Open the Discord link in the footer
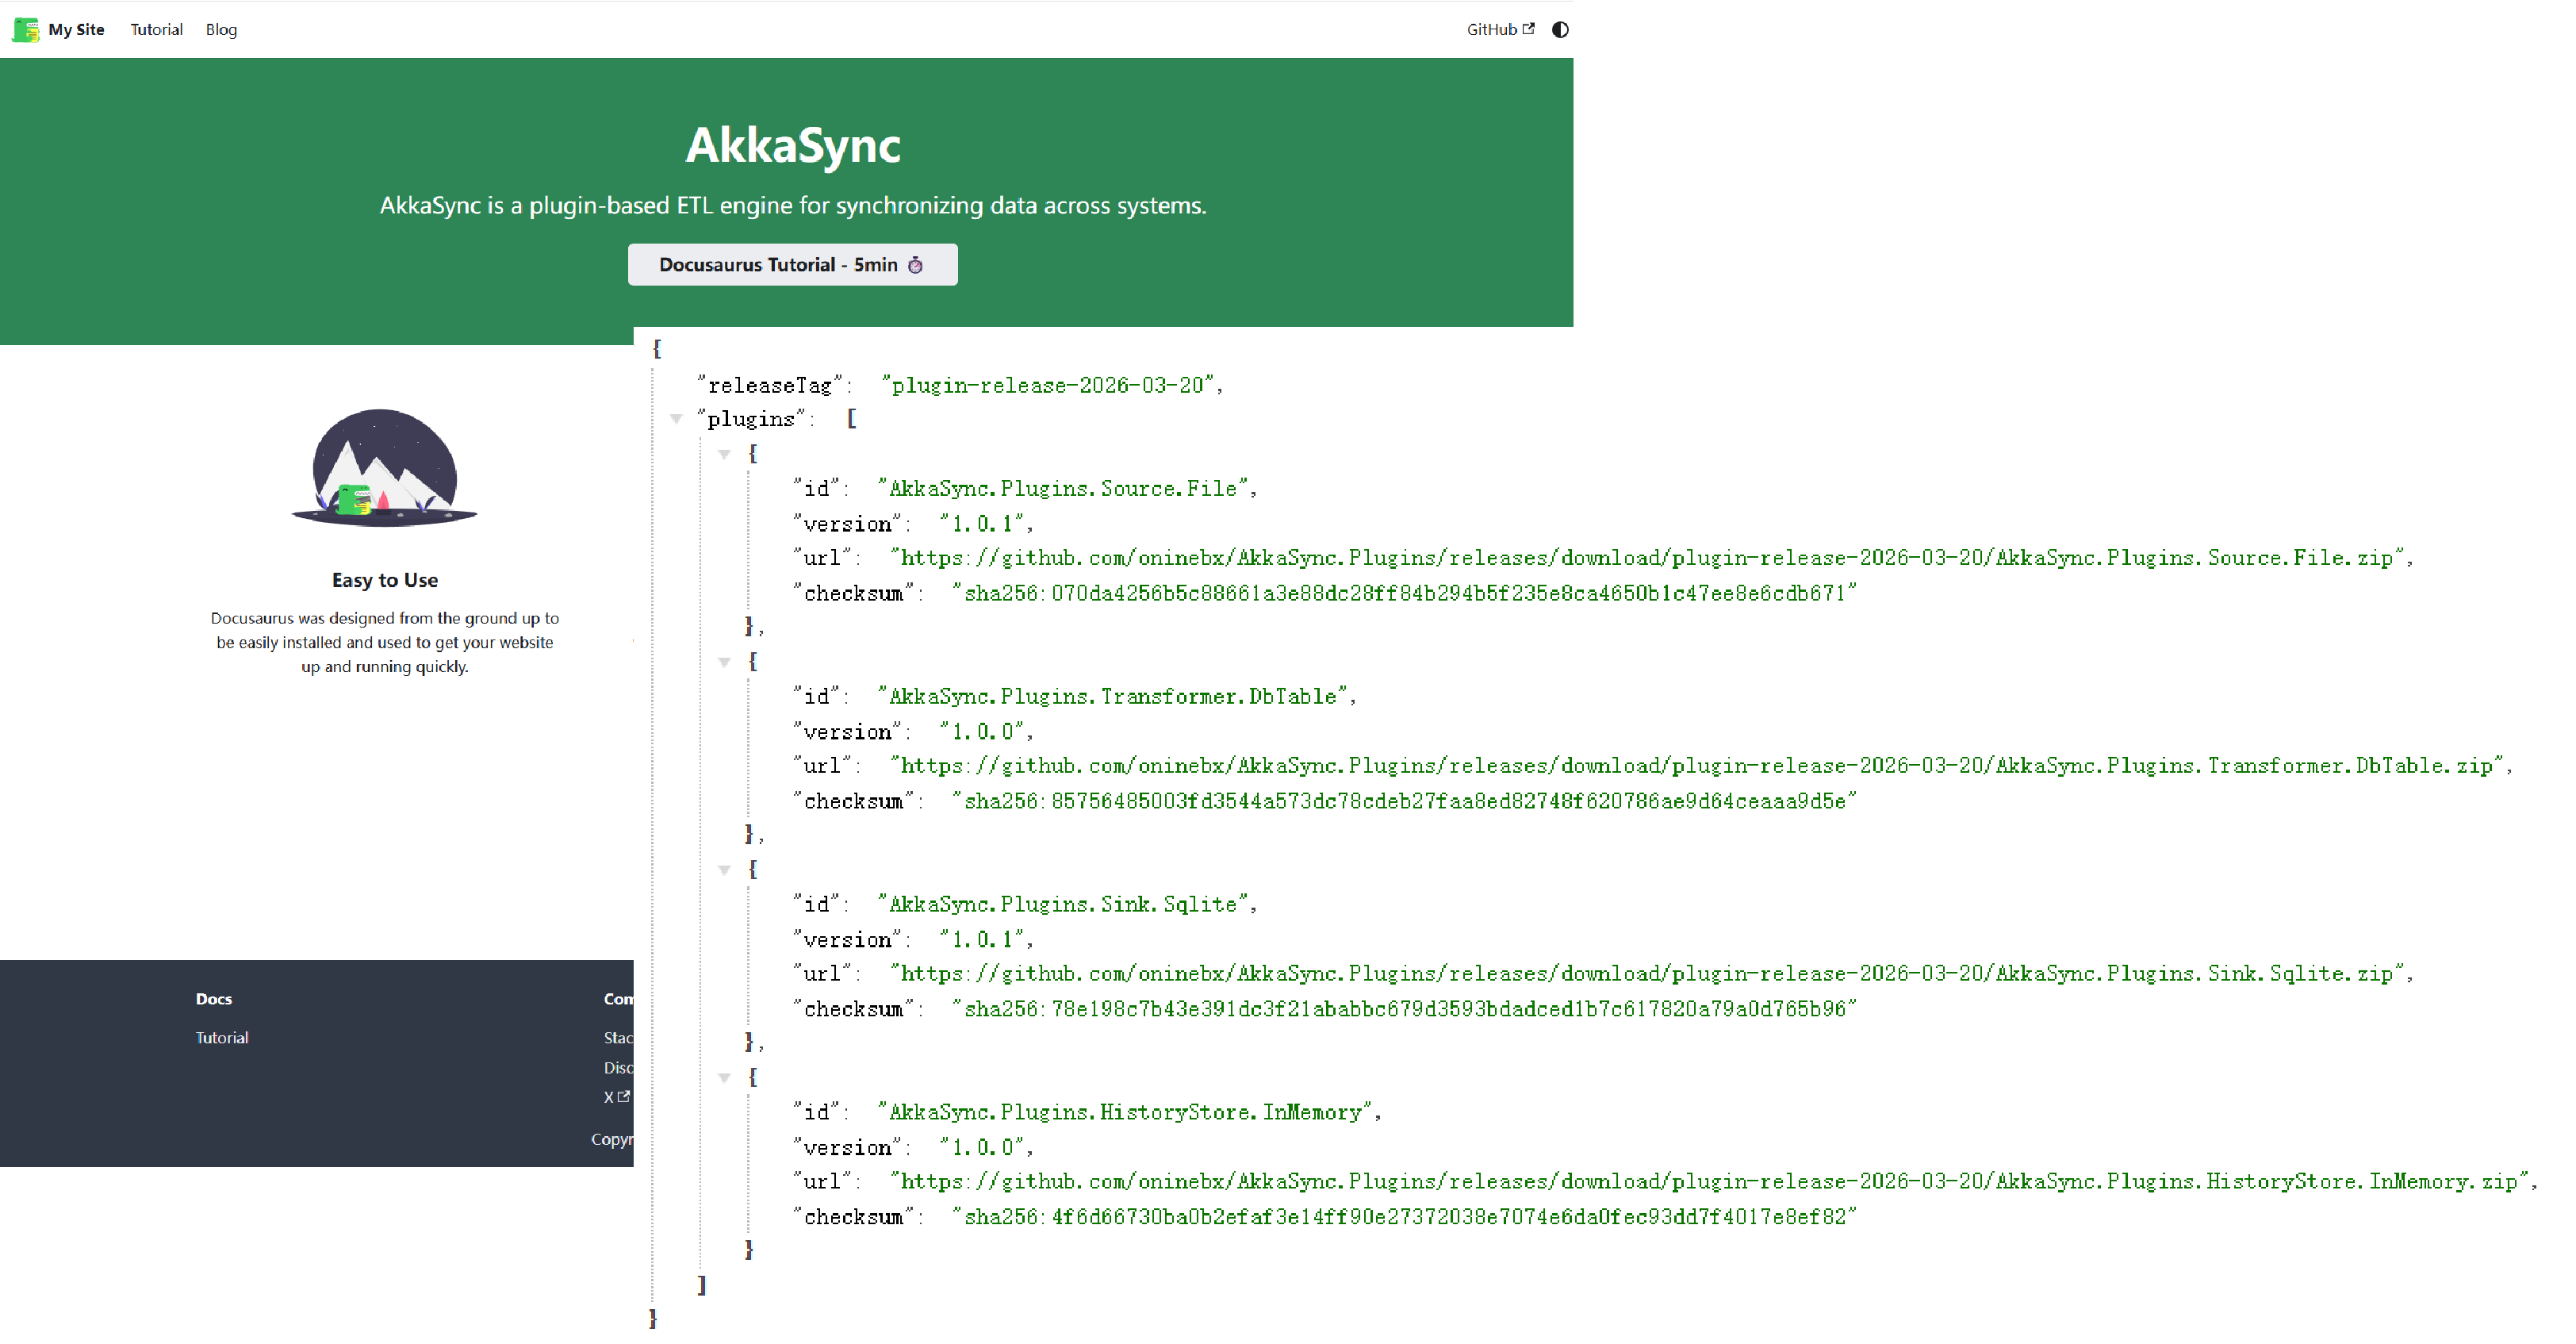The height and width of the screenshot is (1344, 2576). pos(617,1067)
